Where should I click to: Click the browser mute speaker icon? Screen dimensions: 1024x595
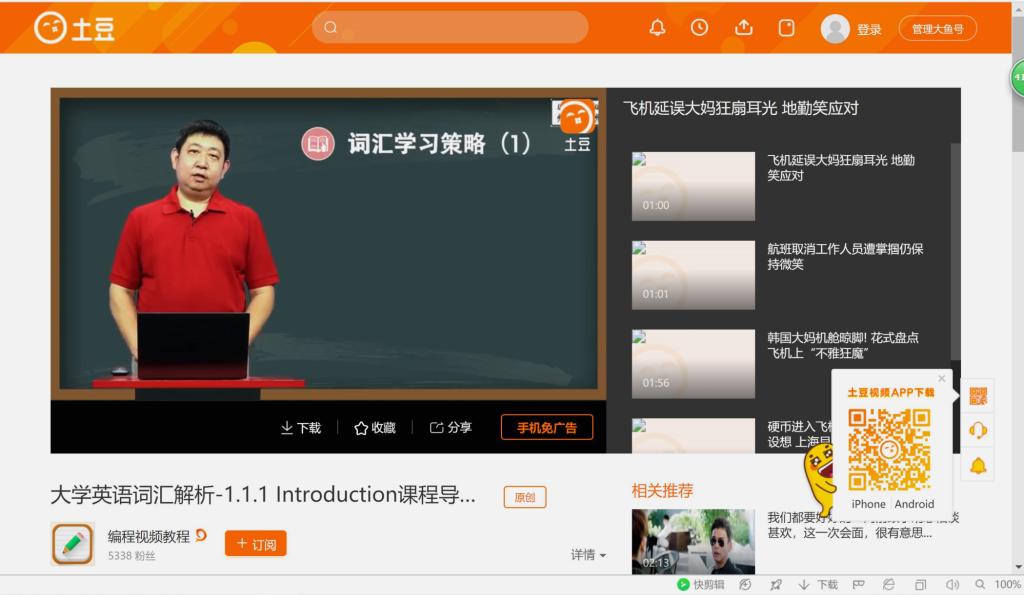click(952, 585)
